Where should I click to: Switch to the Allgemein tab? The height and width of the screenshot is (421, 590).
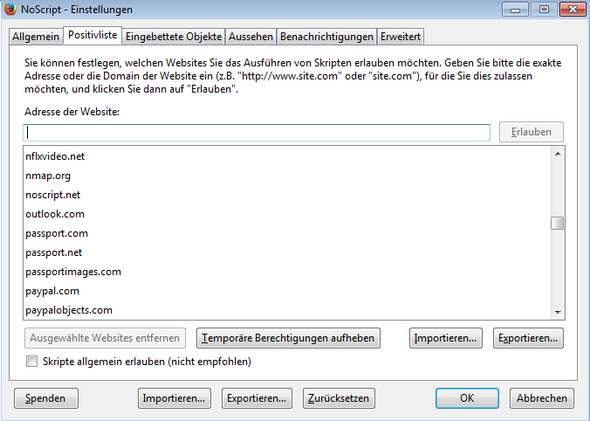tap(36, 37)
